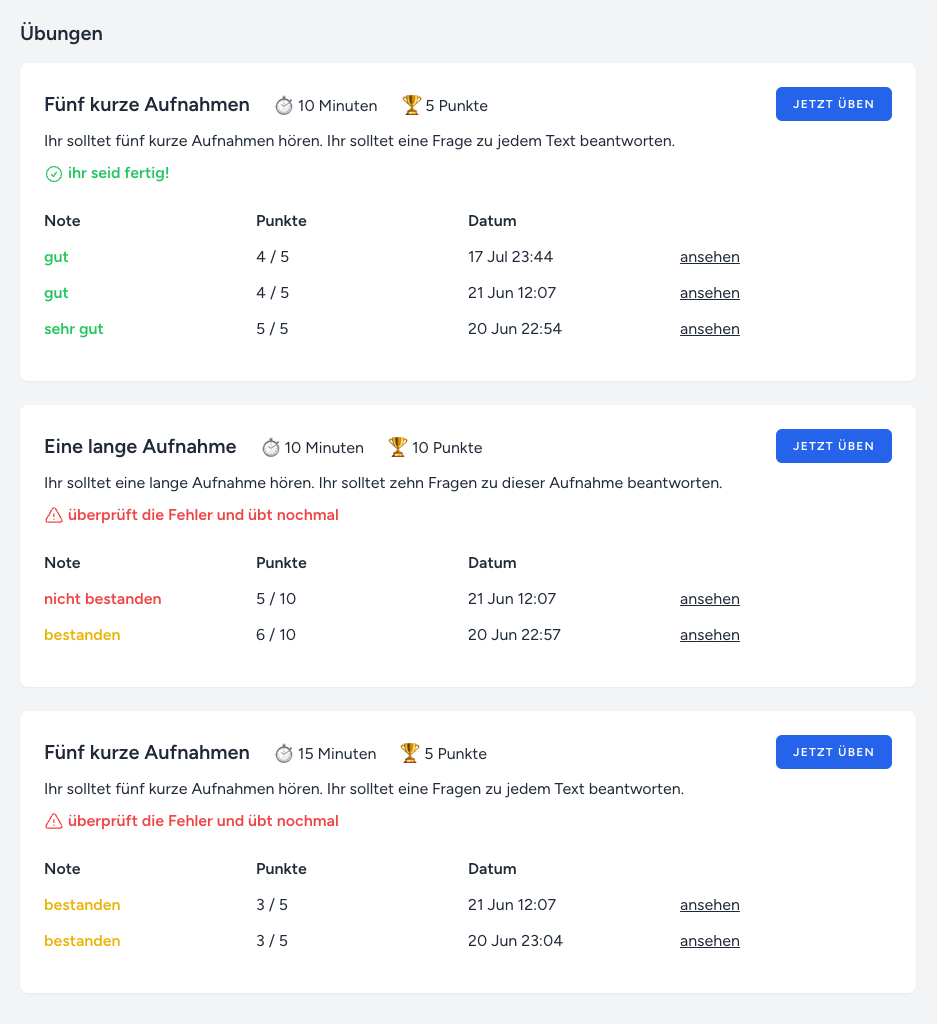Click the stopwatch icon in Eine lange Aufnahme

(x=271, y=448)
